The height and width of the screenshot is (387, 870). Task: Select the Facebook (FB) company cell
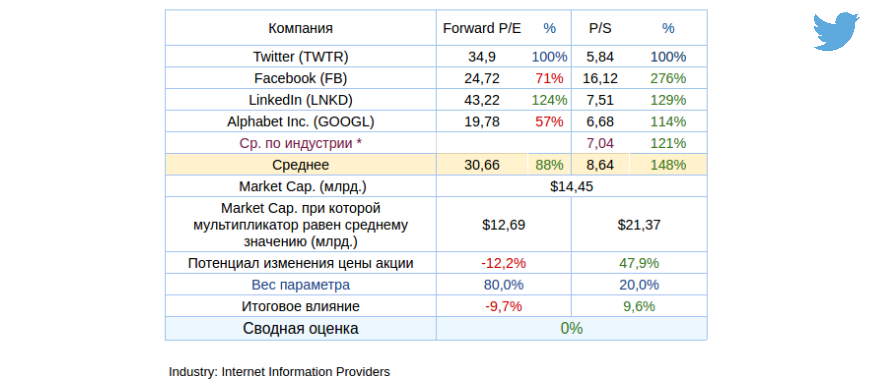(301, 78)
